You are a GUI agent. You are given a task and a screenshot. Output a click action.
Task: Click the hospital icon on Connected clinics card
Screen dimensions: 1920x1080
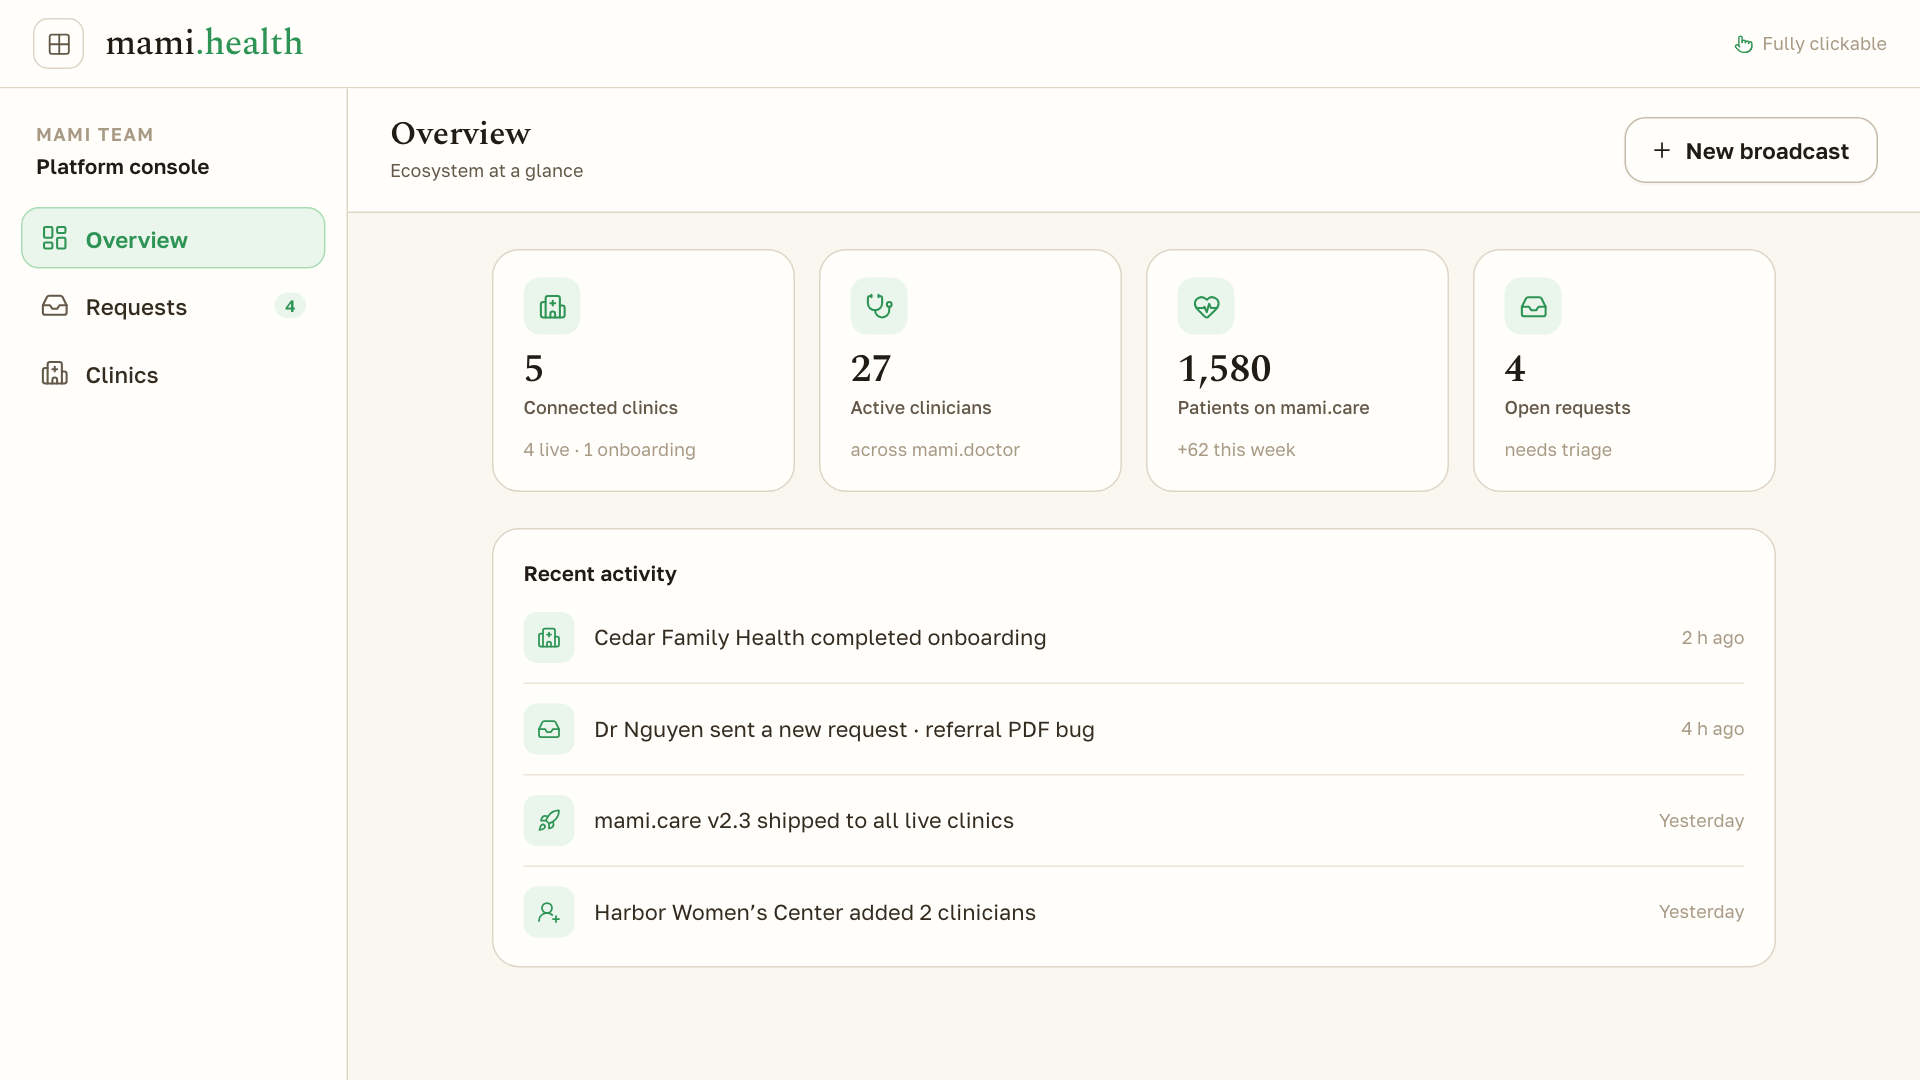(552, 306)
